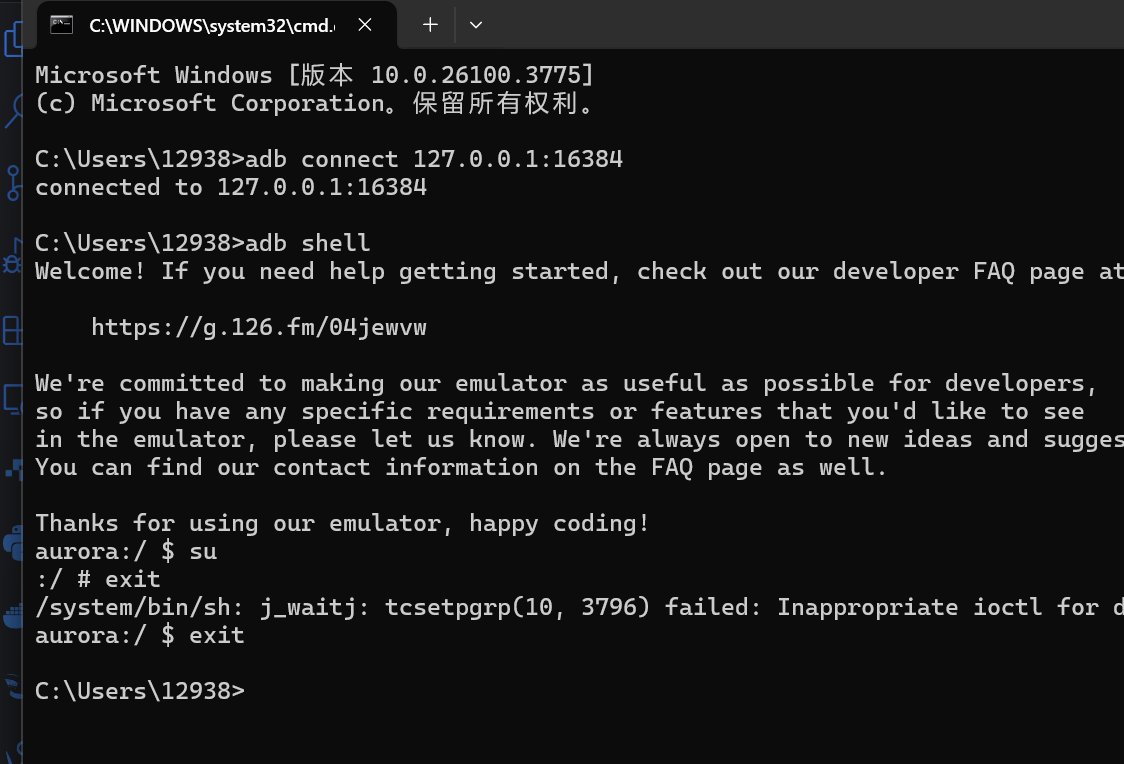Open the Remote Explorer monitor icon
Screen dimensions: 1124x764
(x=13, y=399)
